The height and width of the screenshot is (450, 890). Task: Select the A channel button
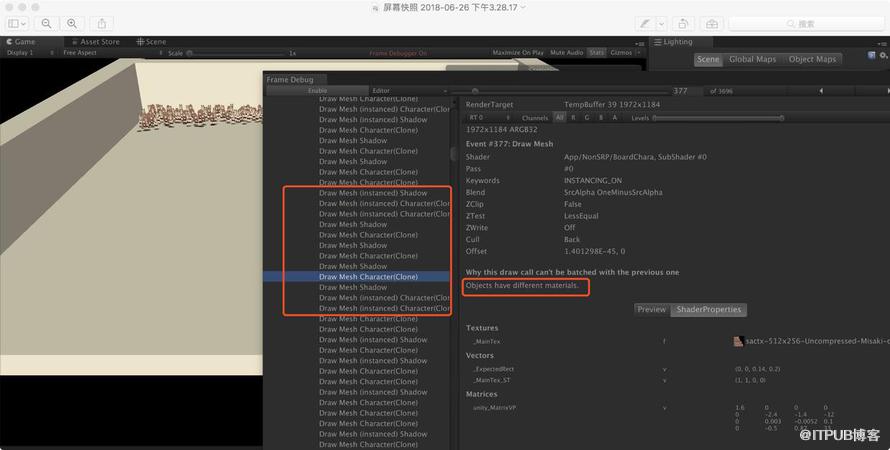tap(615, 118)
